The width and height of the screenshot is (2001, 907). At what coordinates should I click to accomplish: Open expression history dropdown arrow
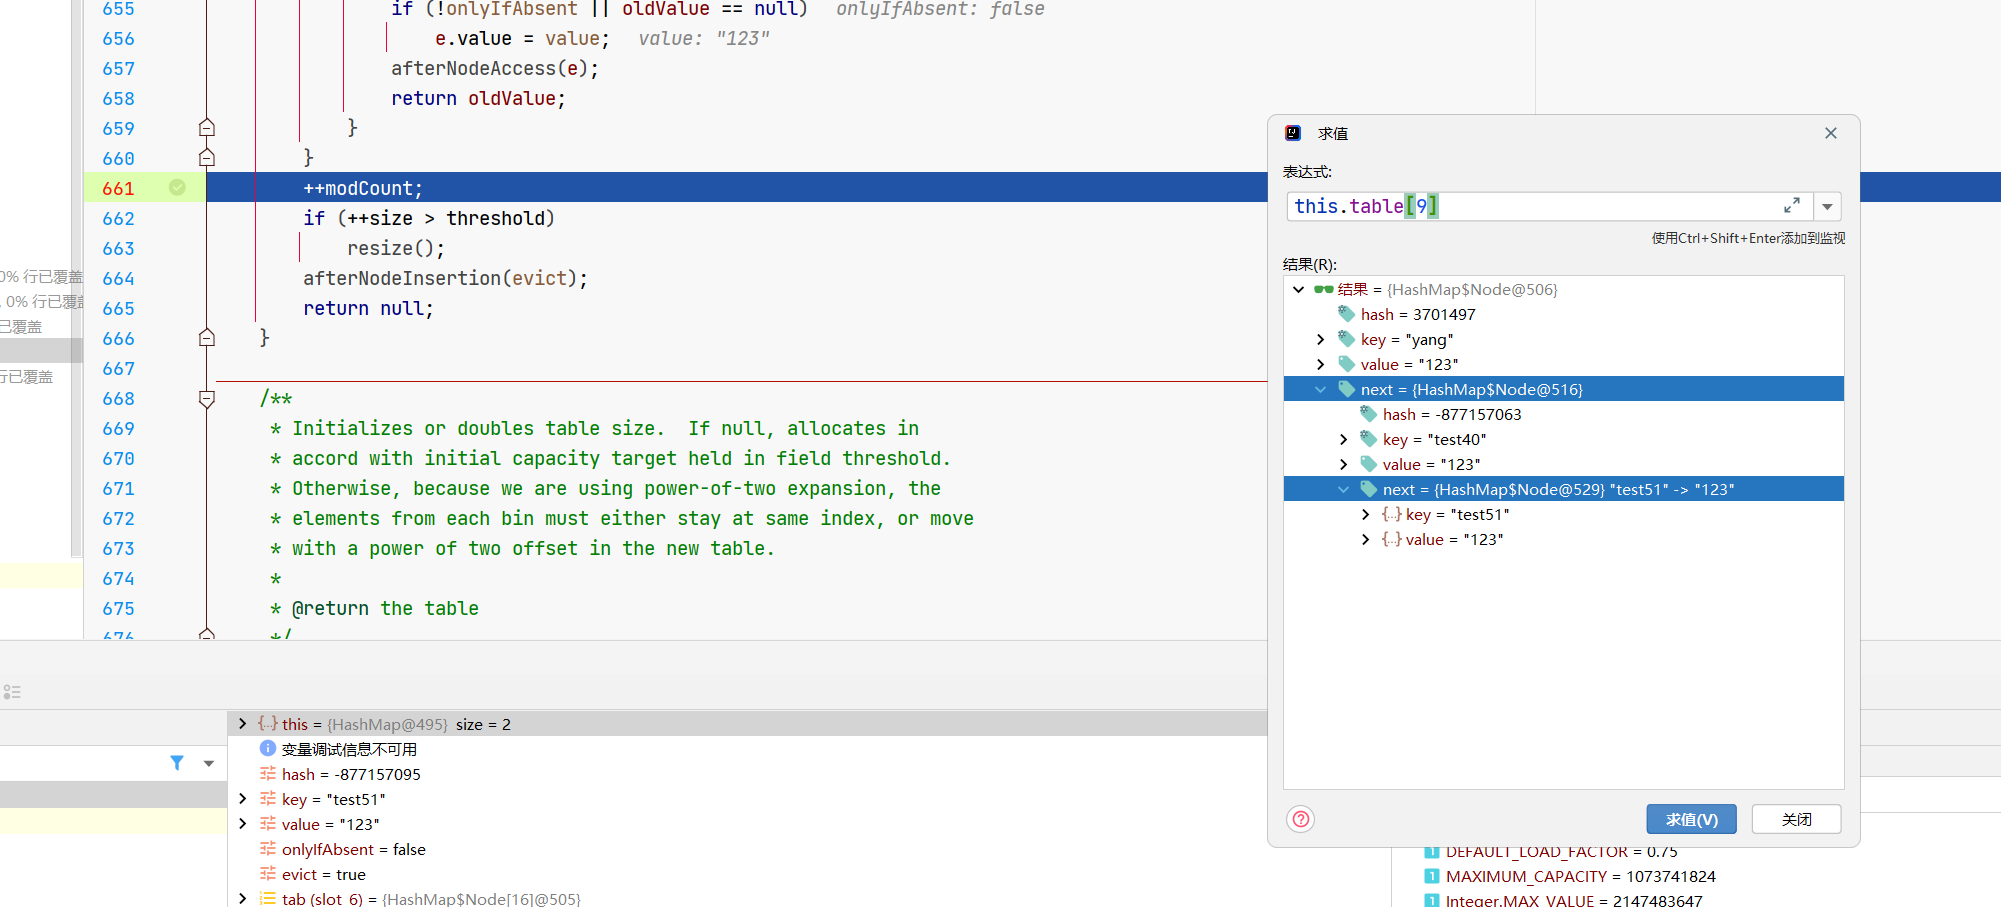point(1827,207)
